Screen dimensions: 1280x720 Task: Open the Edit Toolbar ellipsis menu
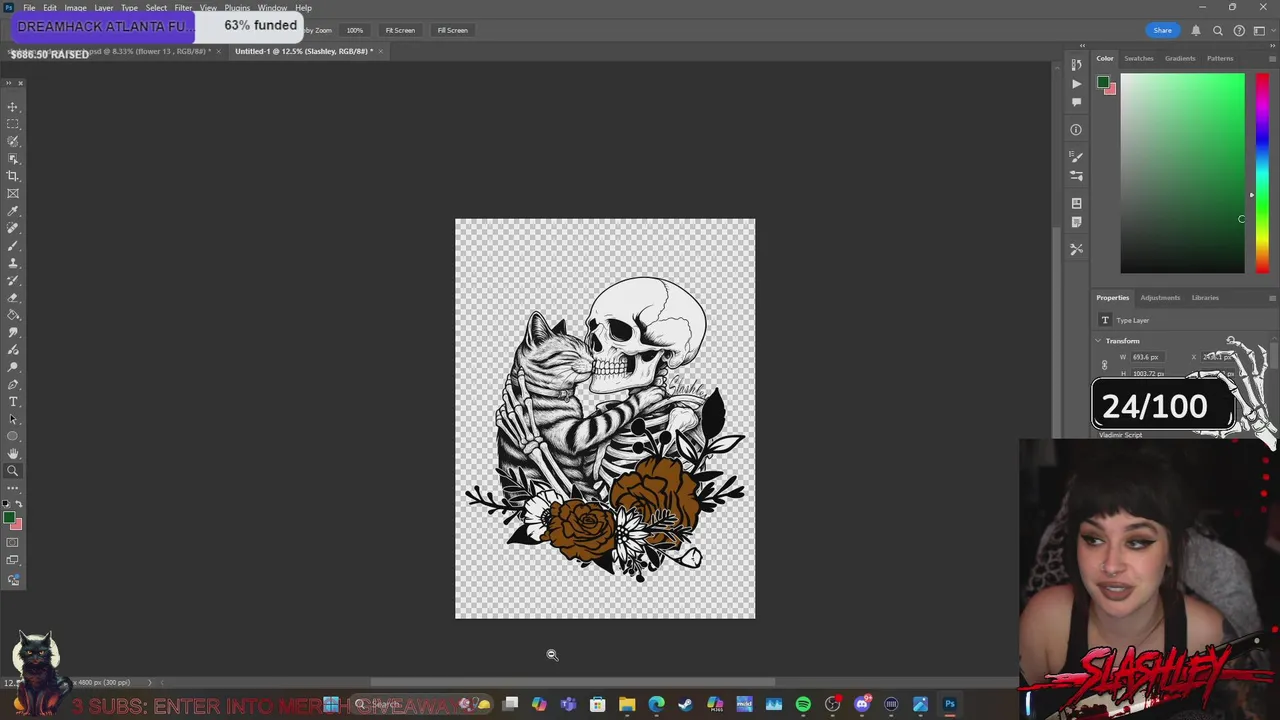[13, 488]
